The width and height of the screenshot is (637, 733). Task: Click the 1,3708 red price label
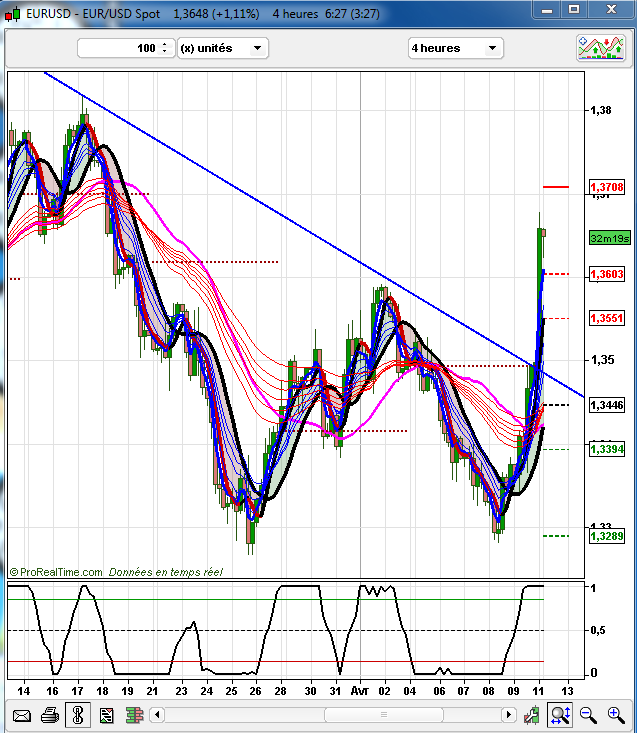click(x=607, y=187)
